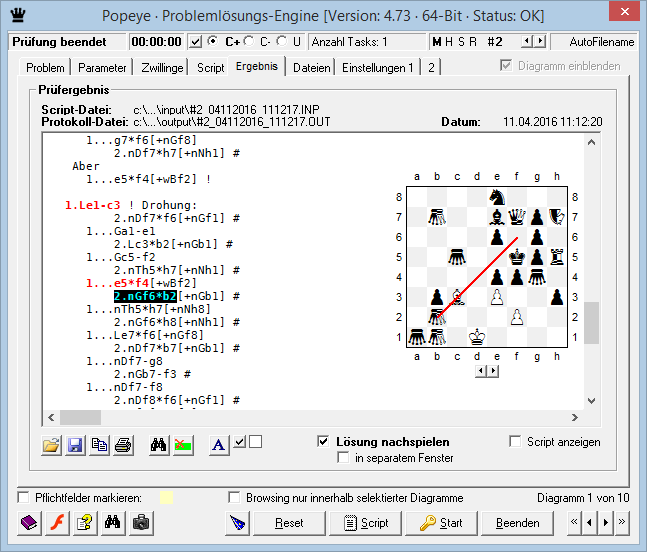This screenshot has height=552, width=647.
Task: Step back one move under the board
Action: pyautogui.click(x=481, y=371)
